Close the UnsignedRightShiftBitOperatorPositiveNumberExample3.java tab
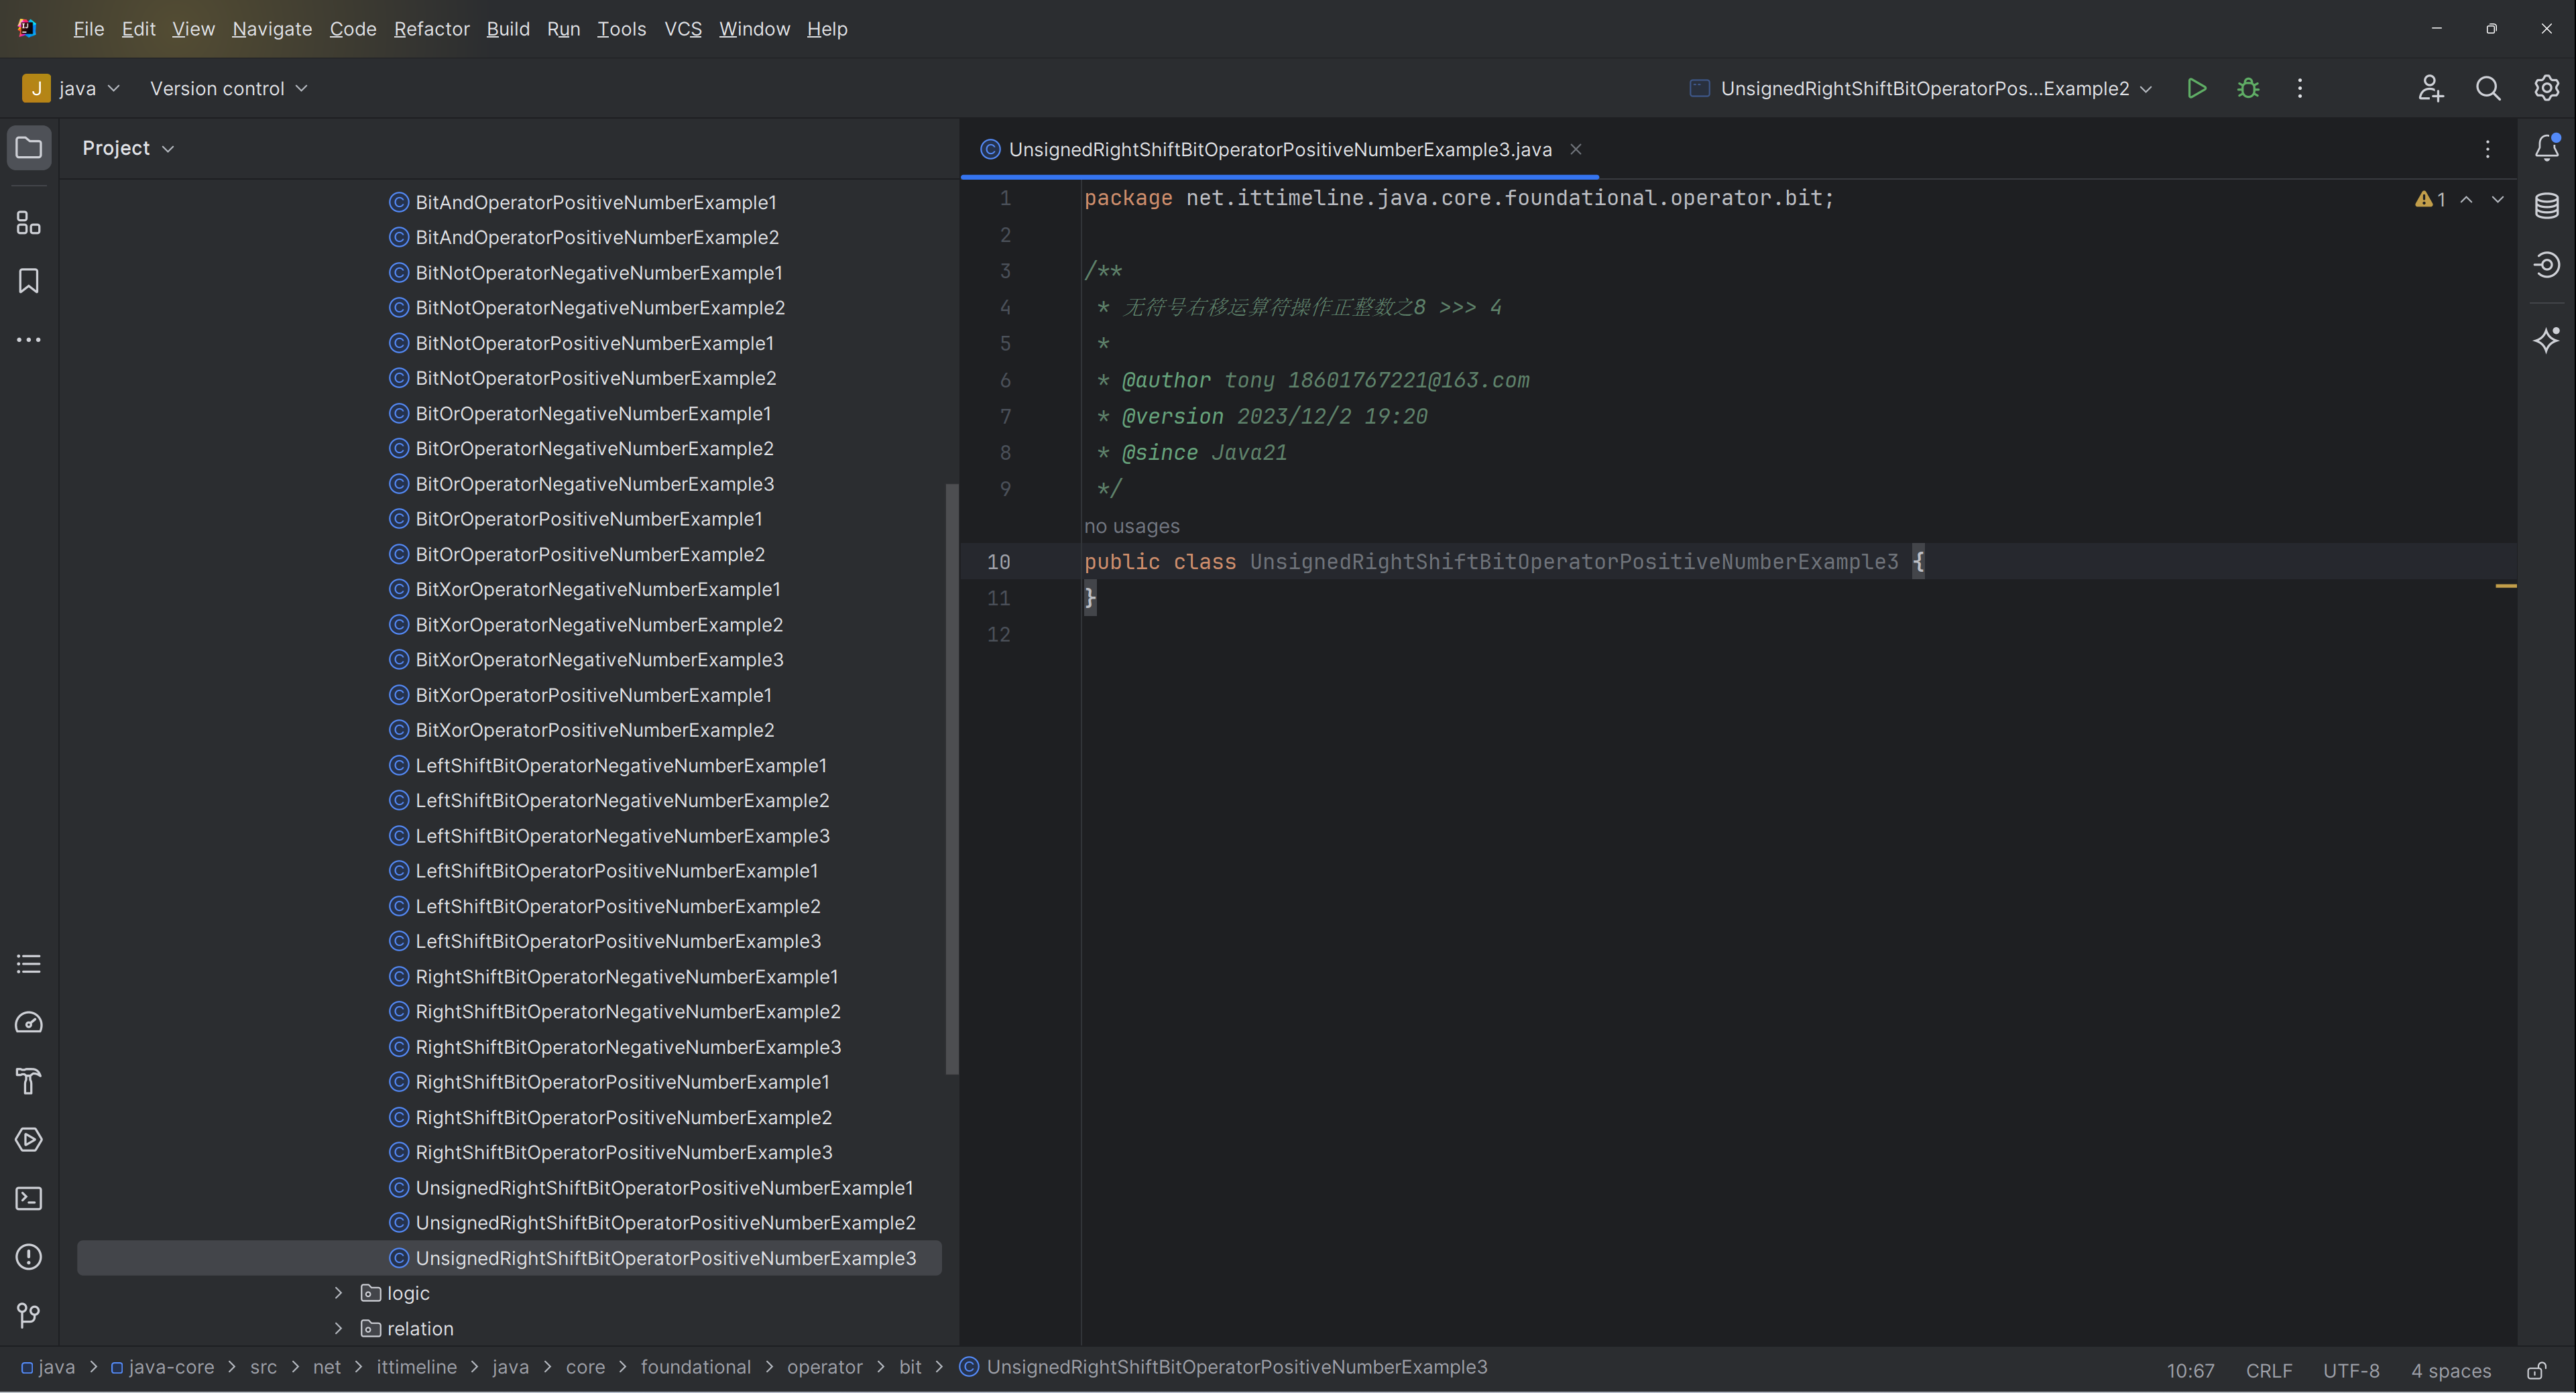 pos(1576,149)
